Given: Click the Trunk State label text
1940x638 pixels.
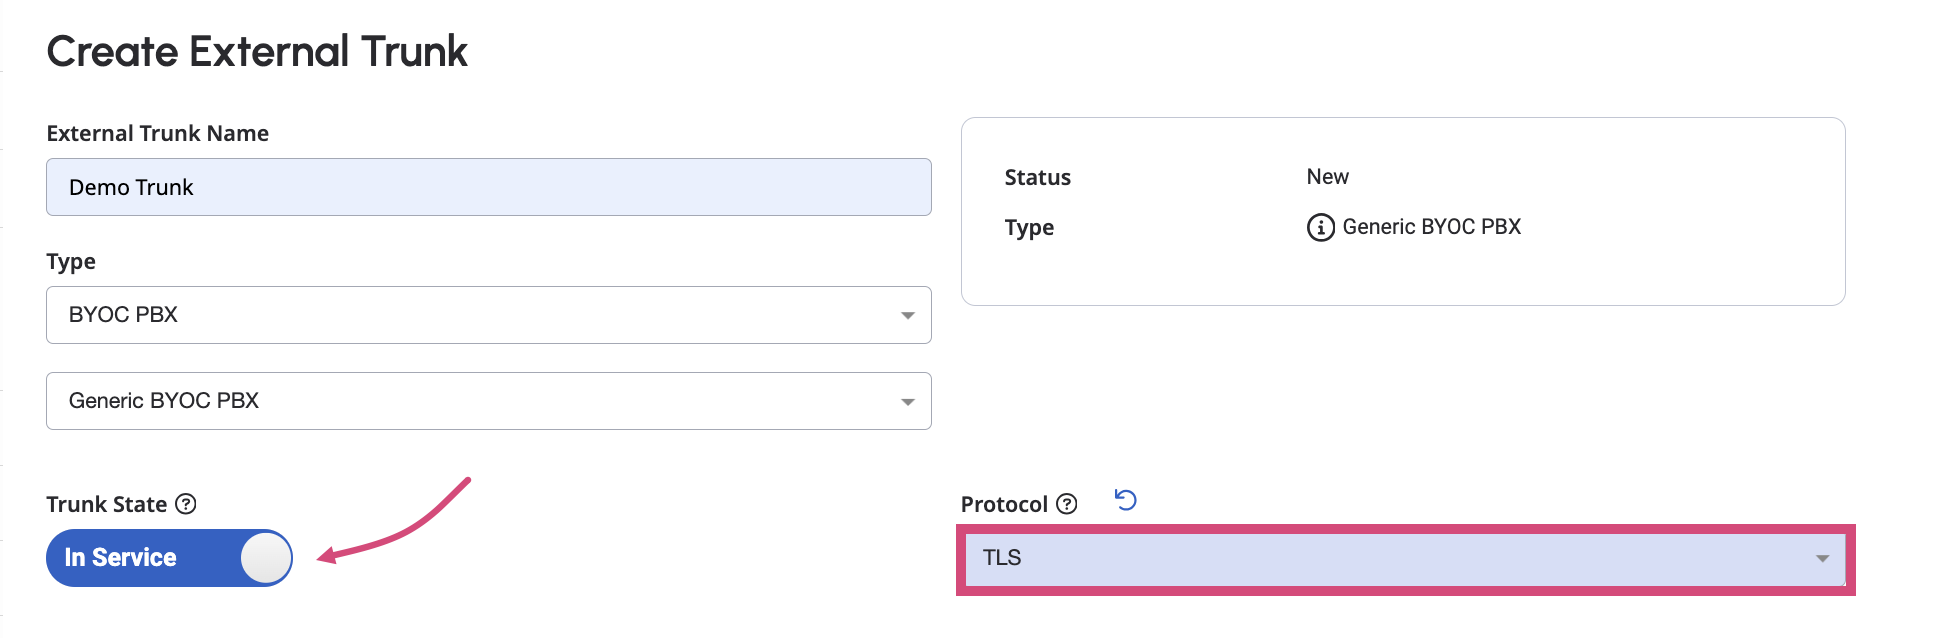Looking at the screenshot, I should [106, 504].
